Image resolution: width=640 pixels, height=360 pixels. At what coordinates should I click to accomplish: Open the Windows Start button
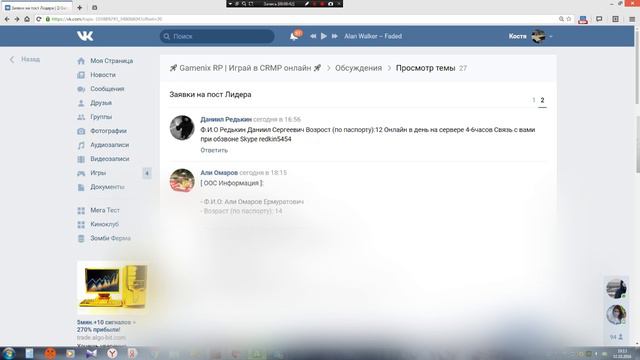9,353
